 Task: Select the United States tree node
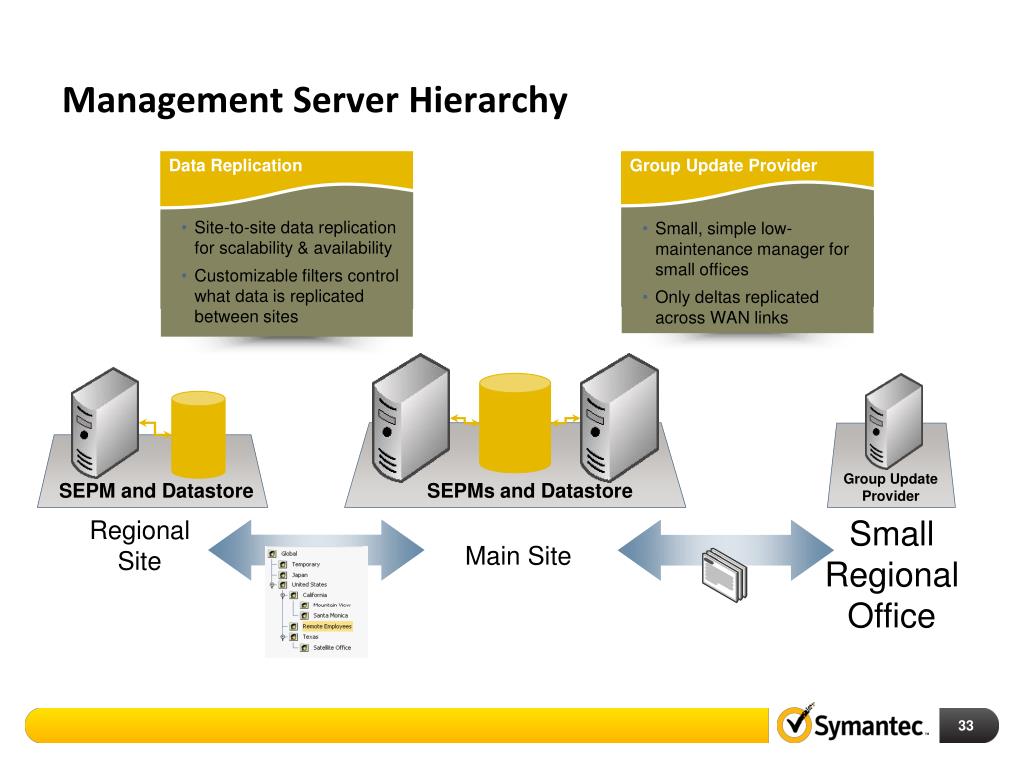[x=303, y=584]
